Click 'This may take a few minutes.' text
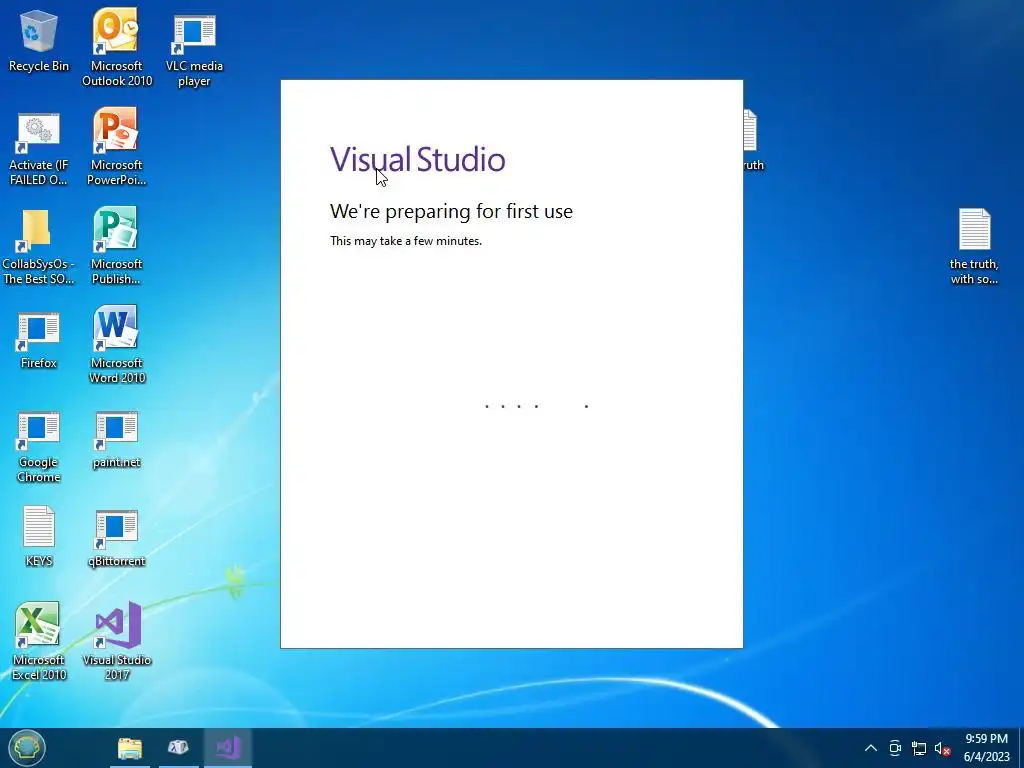The width and height of the screenshot is (1024, 768). 406,241
